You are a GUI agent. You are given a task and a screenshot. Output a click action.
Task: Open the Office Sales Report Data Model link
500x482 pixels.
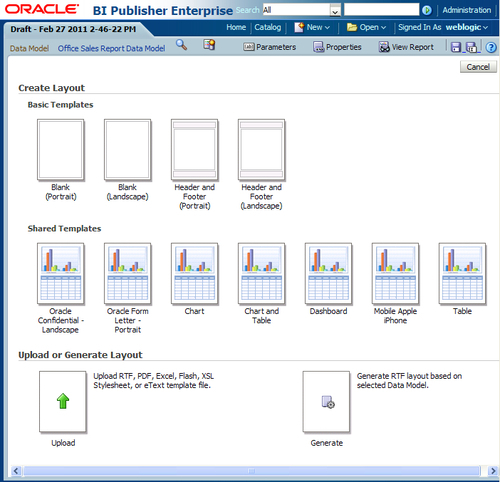click(x=111, y=49)
